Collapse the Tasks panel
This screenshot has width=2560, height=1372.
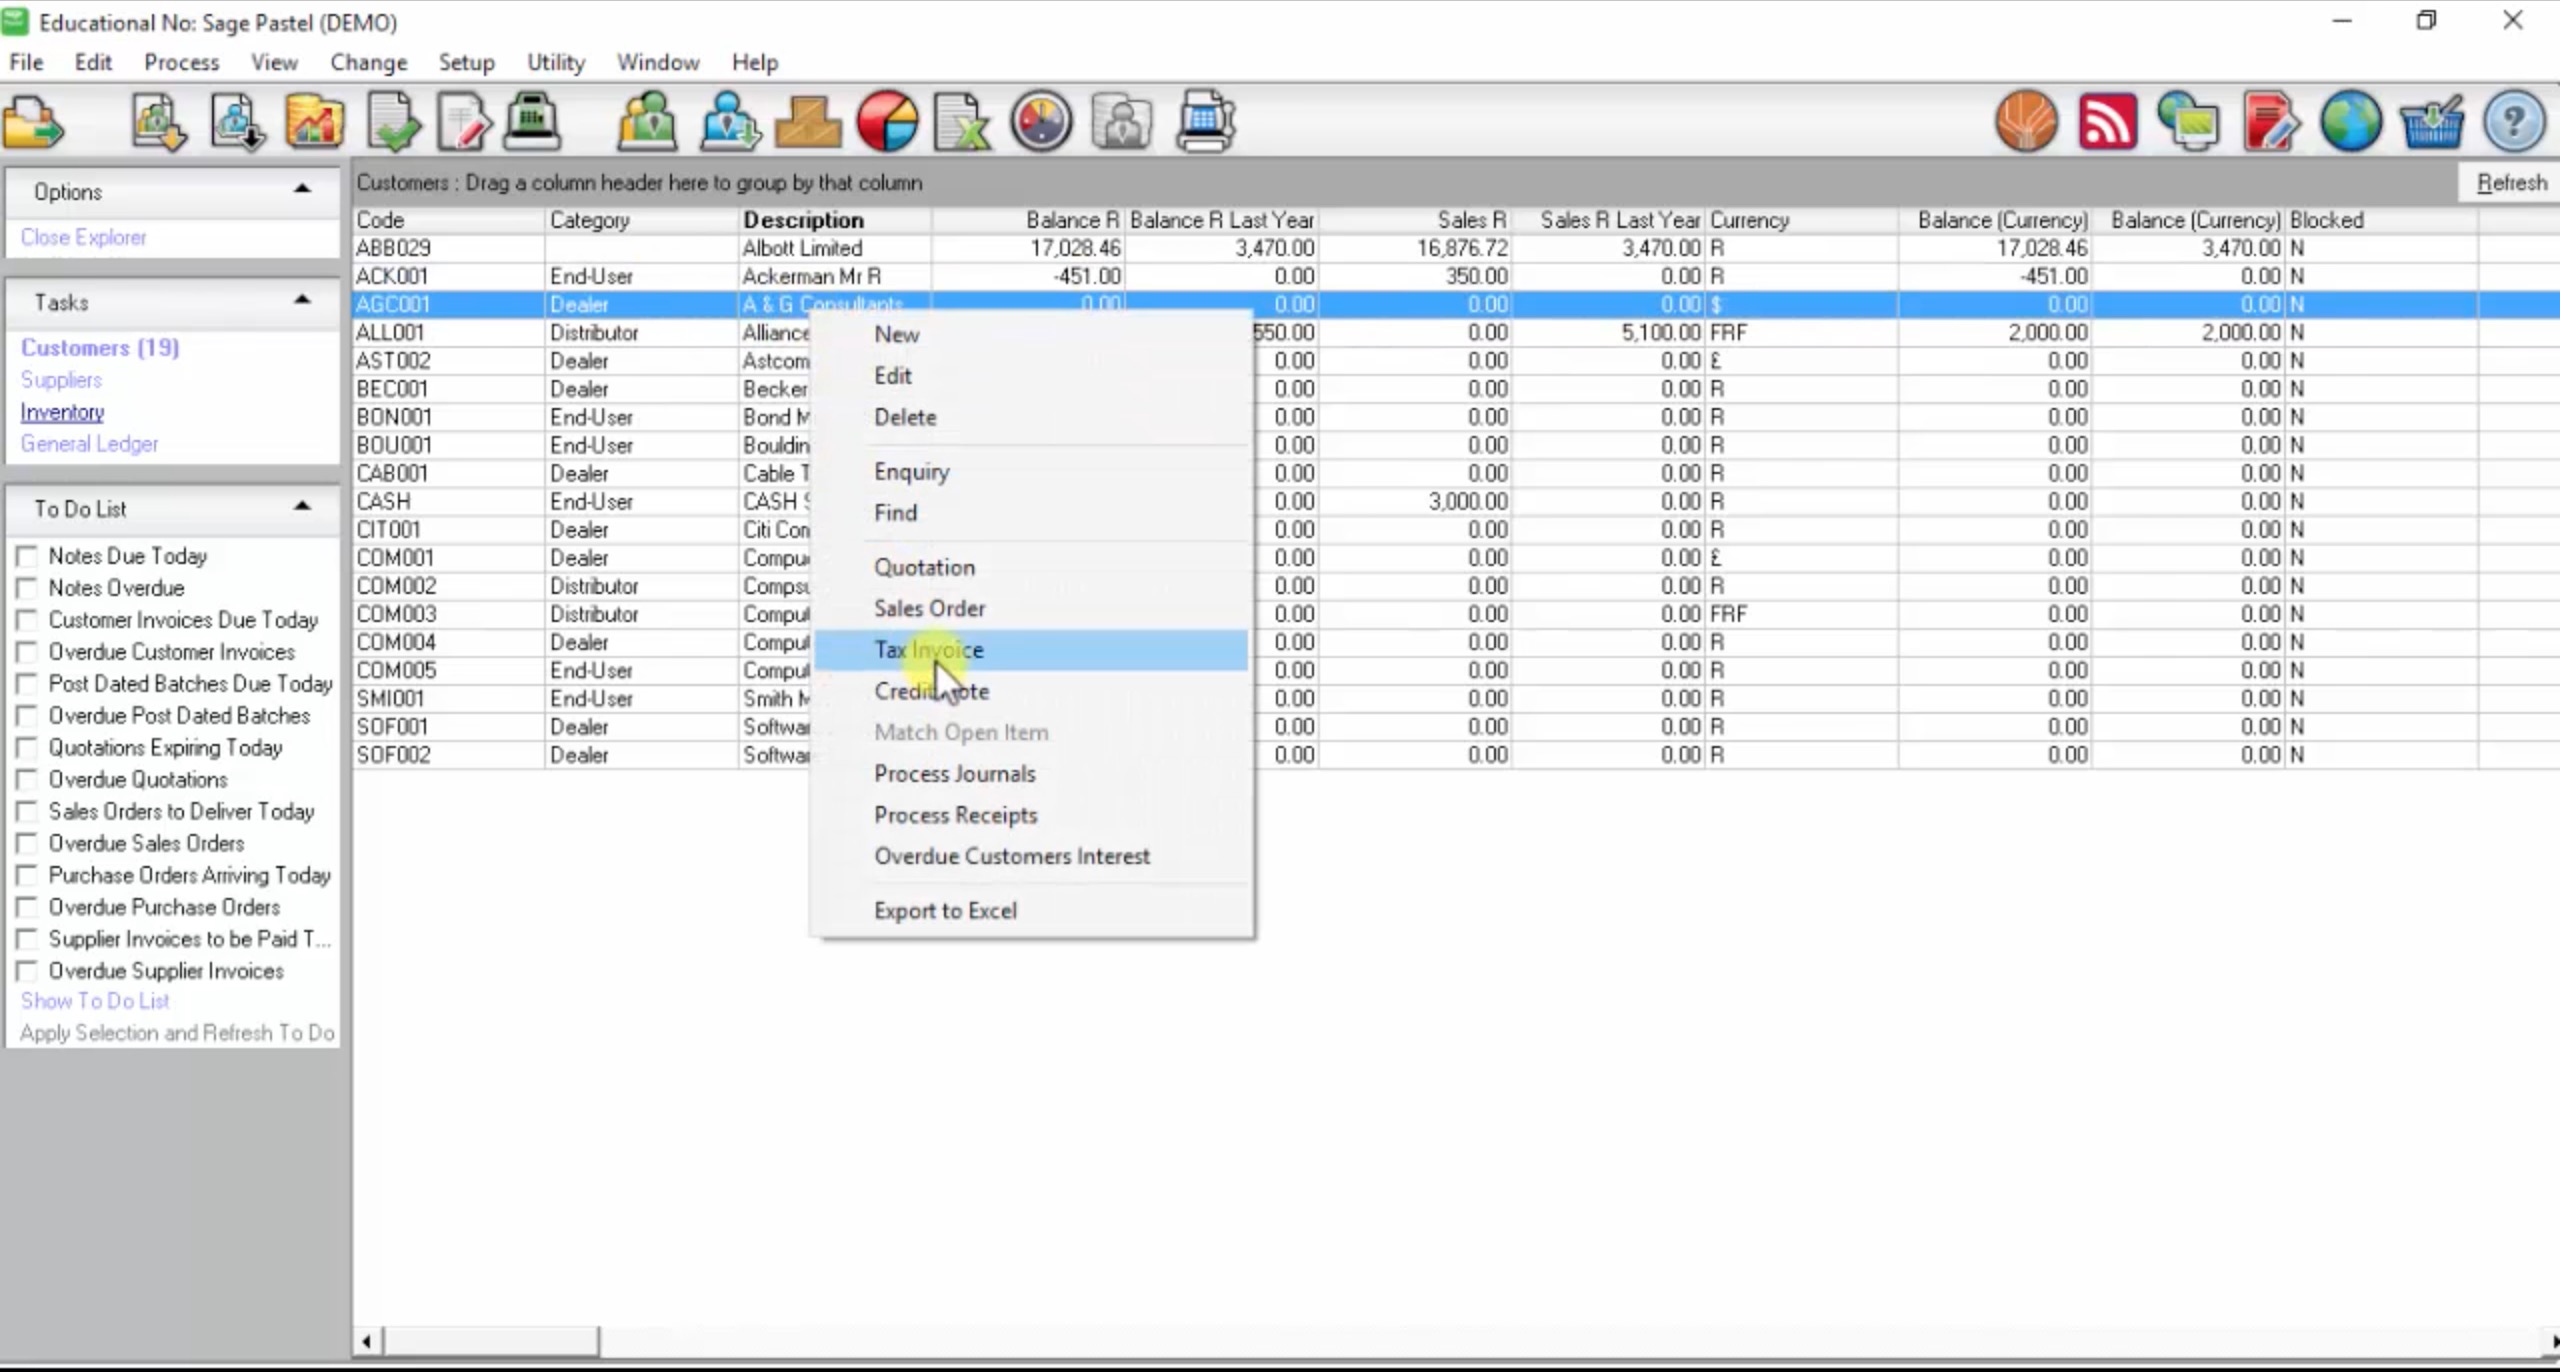click(301, 299)
